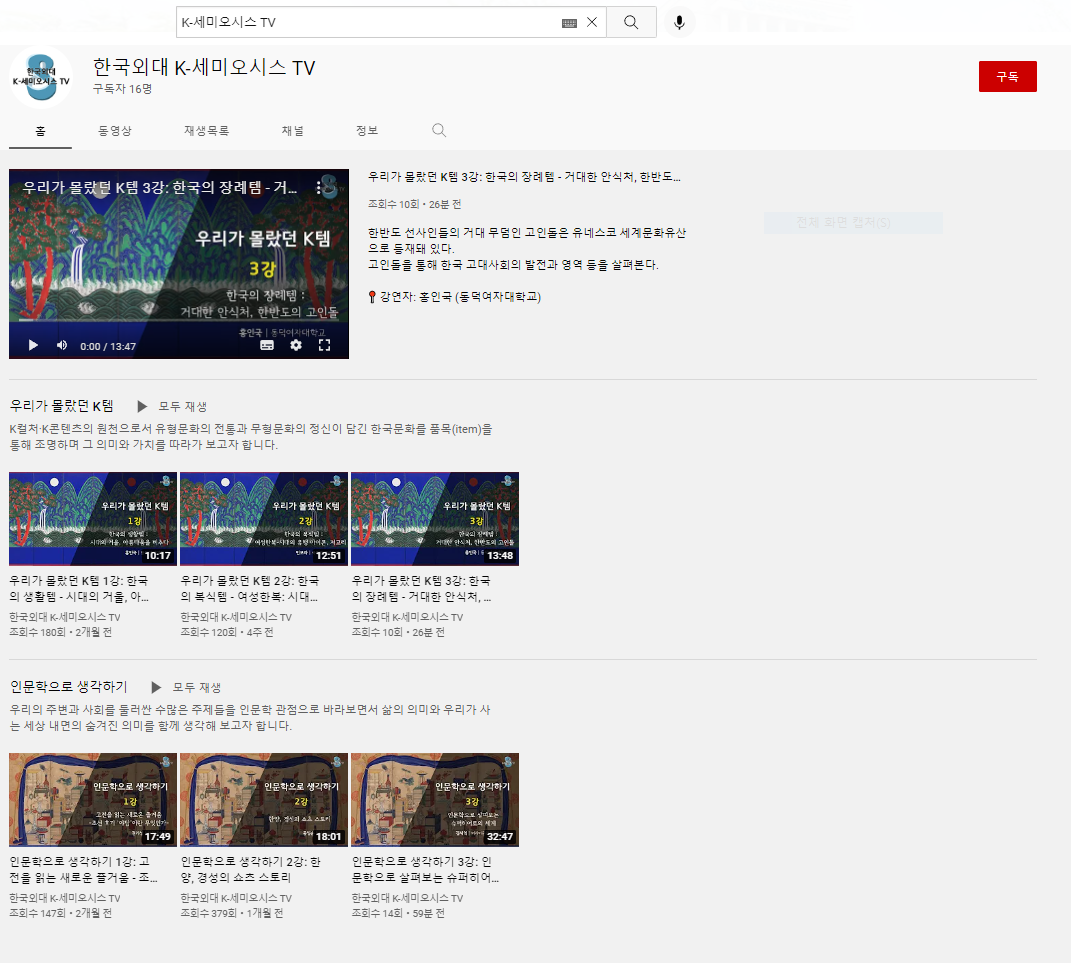This screenshot has height=963, width=1071.
Task: Toggle subtitles on the featured video
Action: pos(267,346)
